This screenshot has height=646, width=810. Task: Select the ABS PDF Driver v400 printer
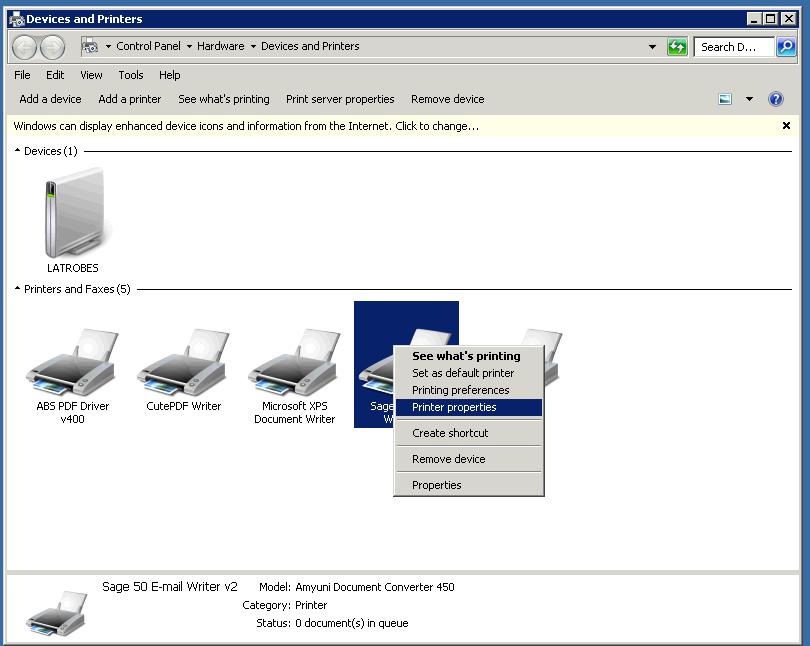coord(70,360)
